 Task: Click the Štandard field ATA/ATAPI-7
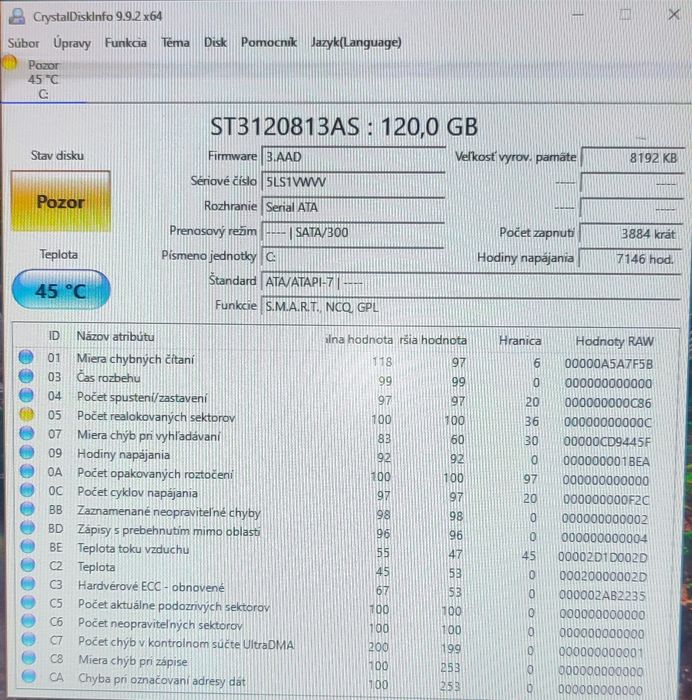tap(471, 282)
